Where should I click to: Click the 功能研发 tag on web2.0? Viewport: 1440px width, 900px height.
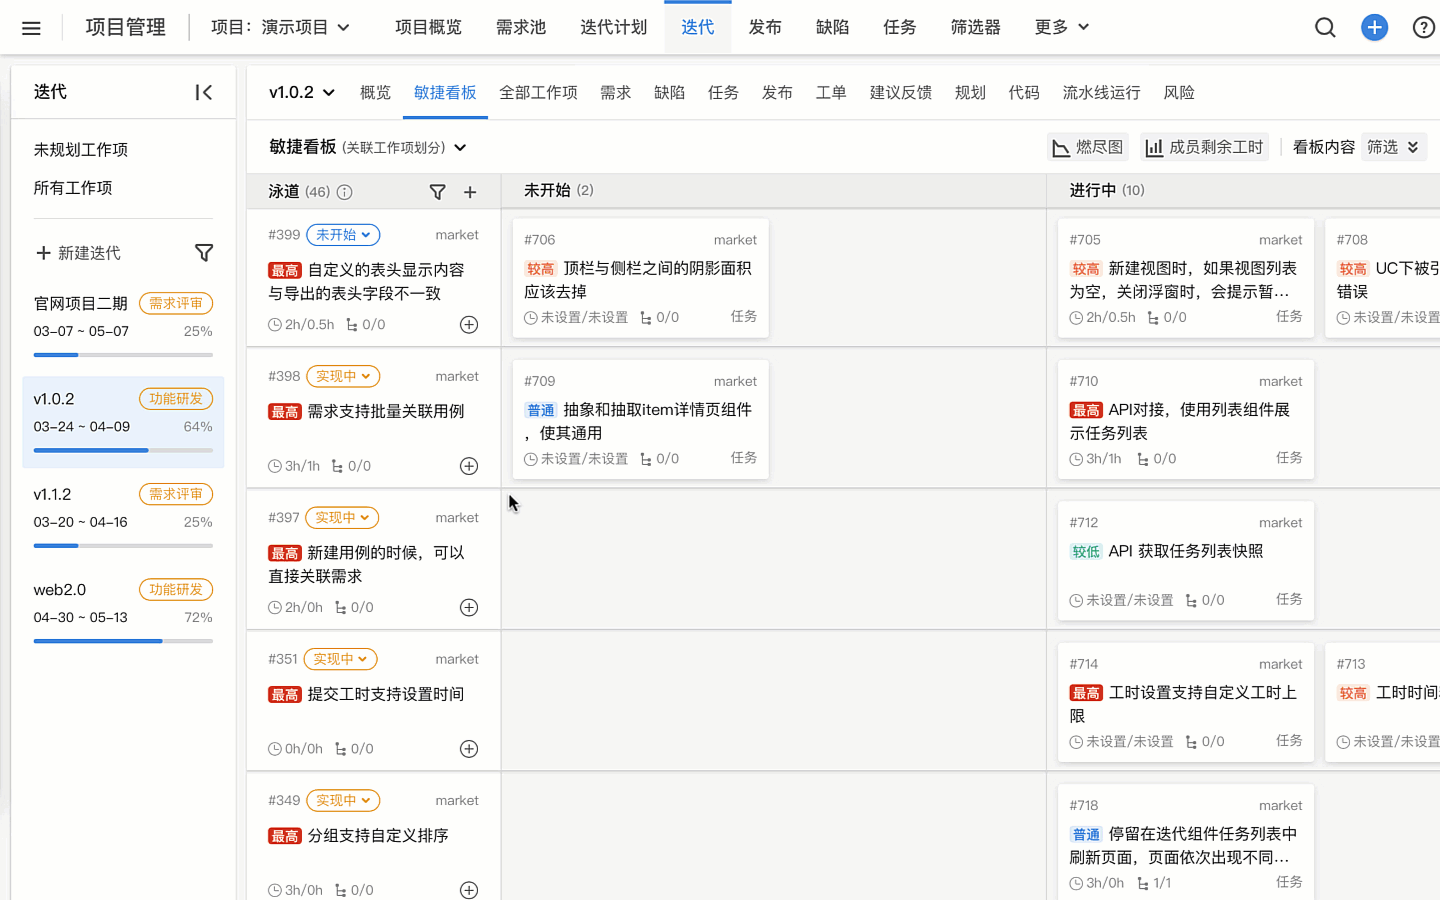176,589
